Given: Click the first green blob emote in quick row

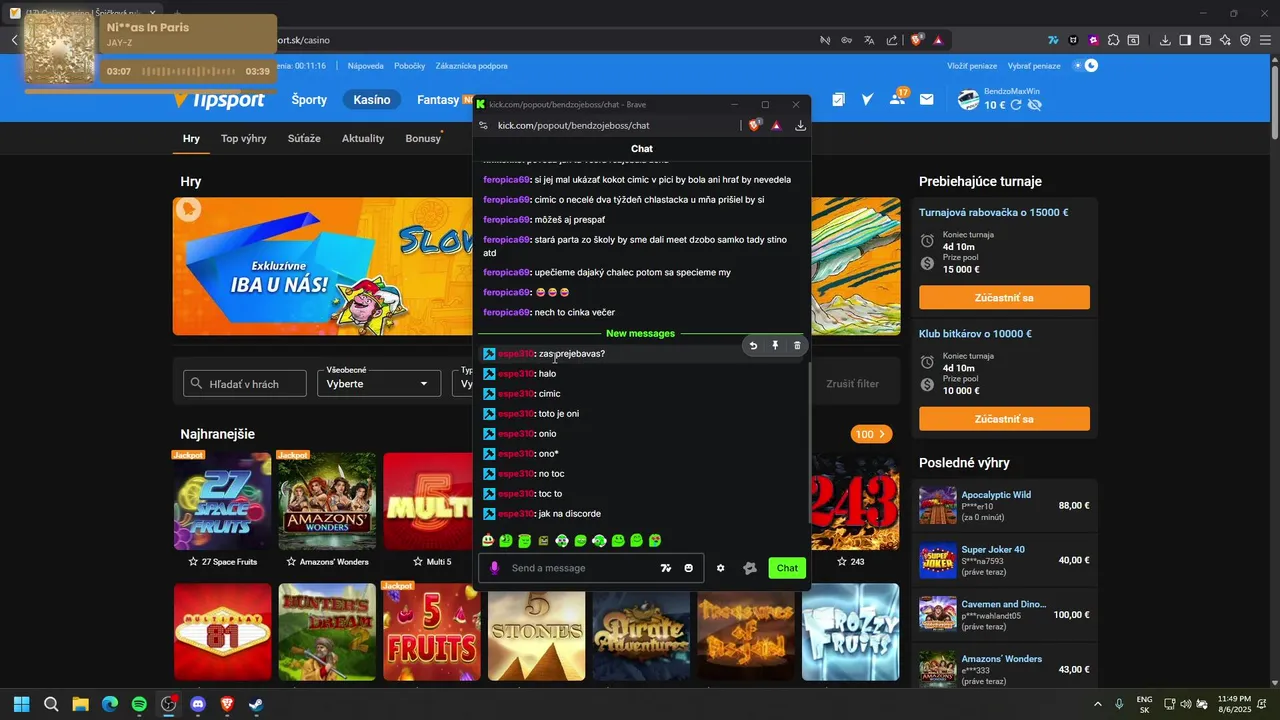Looking at the screenshot, I should (x=506, y=541).
